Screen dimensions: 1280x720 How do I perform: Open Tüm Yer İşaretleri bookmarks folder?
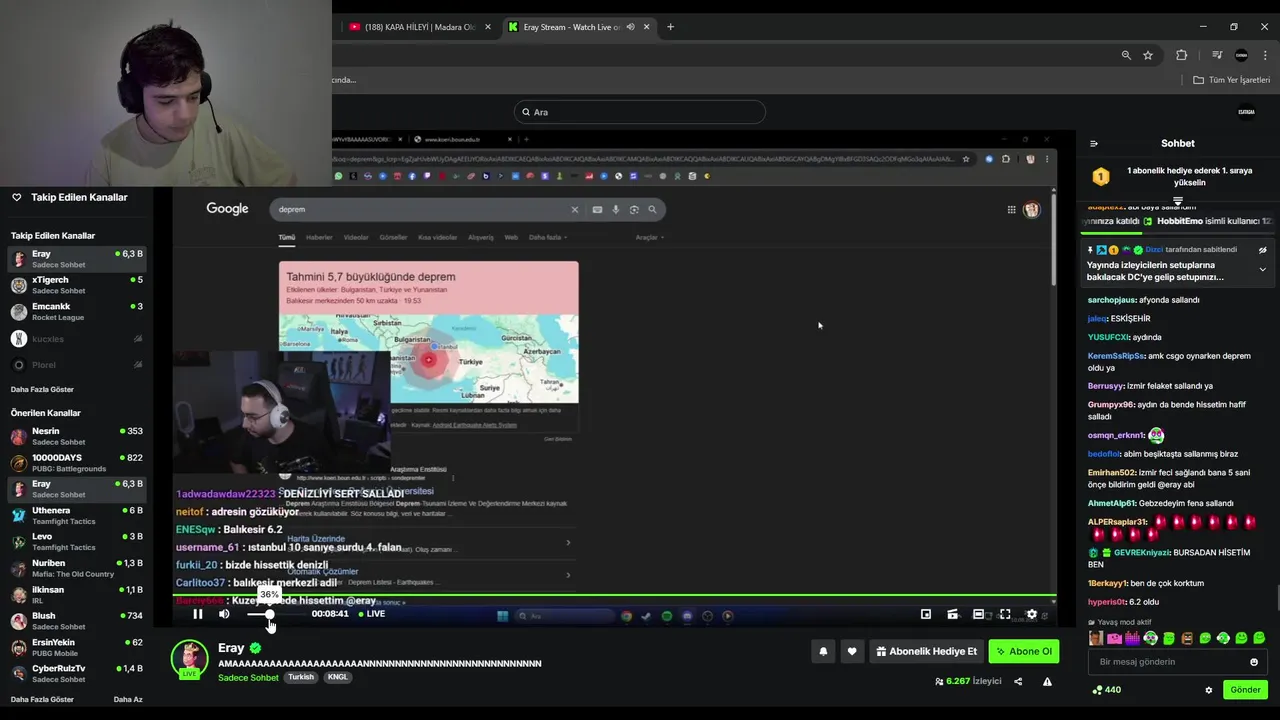[x=1232, y=80]
